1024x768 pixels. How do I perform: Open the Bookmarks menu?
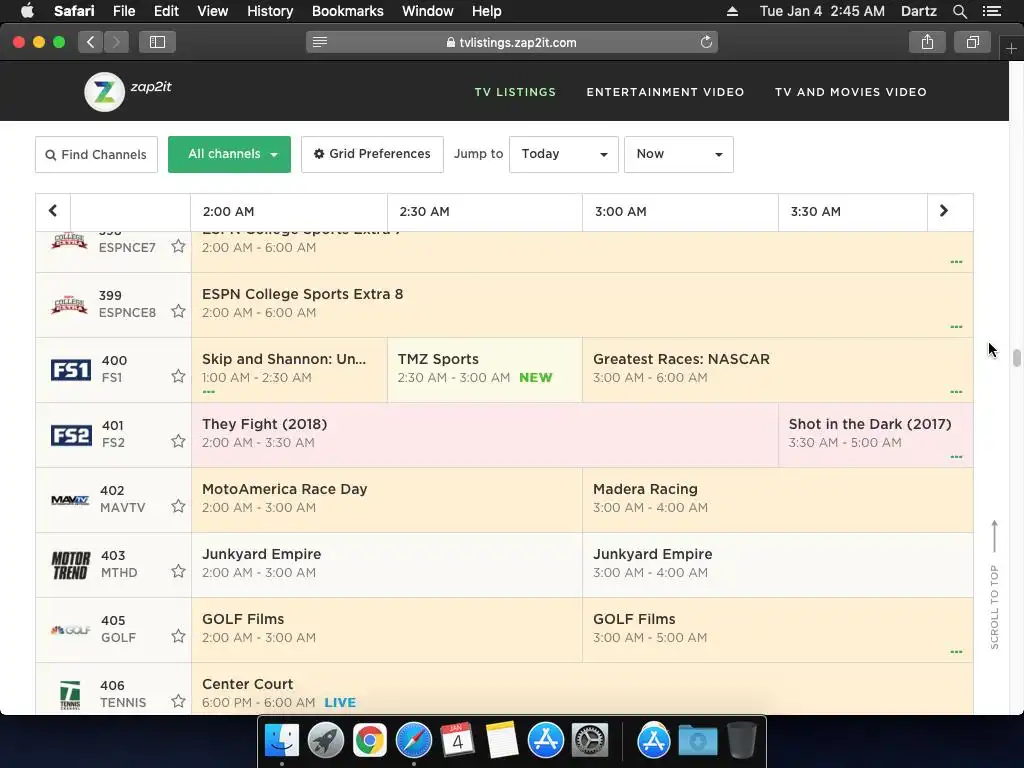[x=347, y=11]
